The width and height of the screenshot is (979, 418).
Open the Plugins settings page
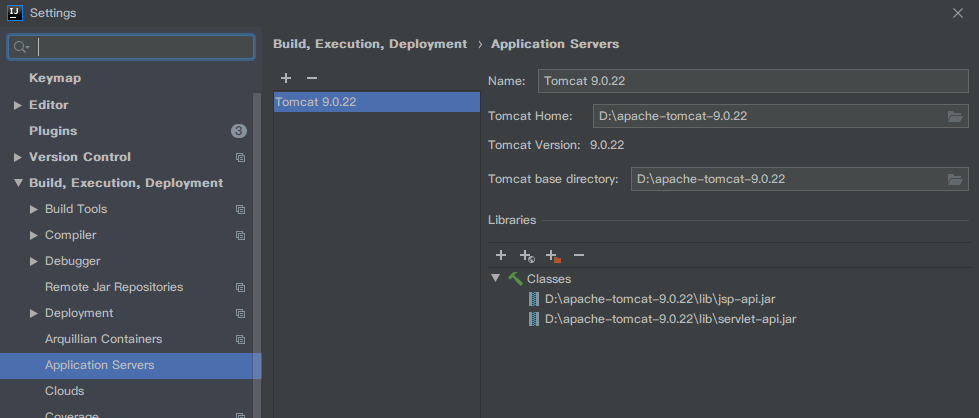[53, 131]
